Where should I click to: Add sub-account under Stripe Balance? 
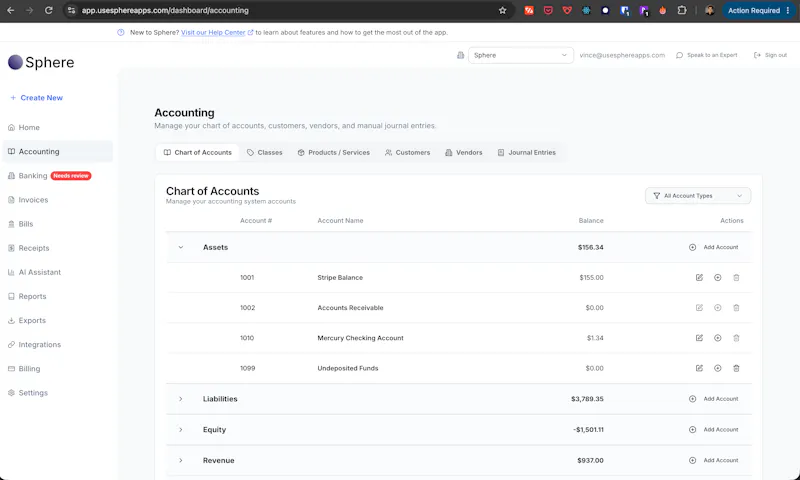coord(717,277)
